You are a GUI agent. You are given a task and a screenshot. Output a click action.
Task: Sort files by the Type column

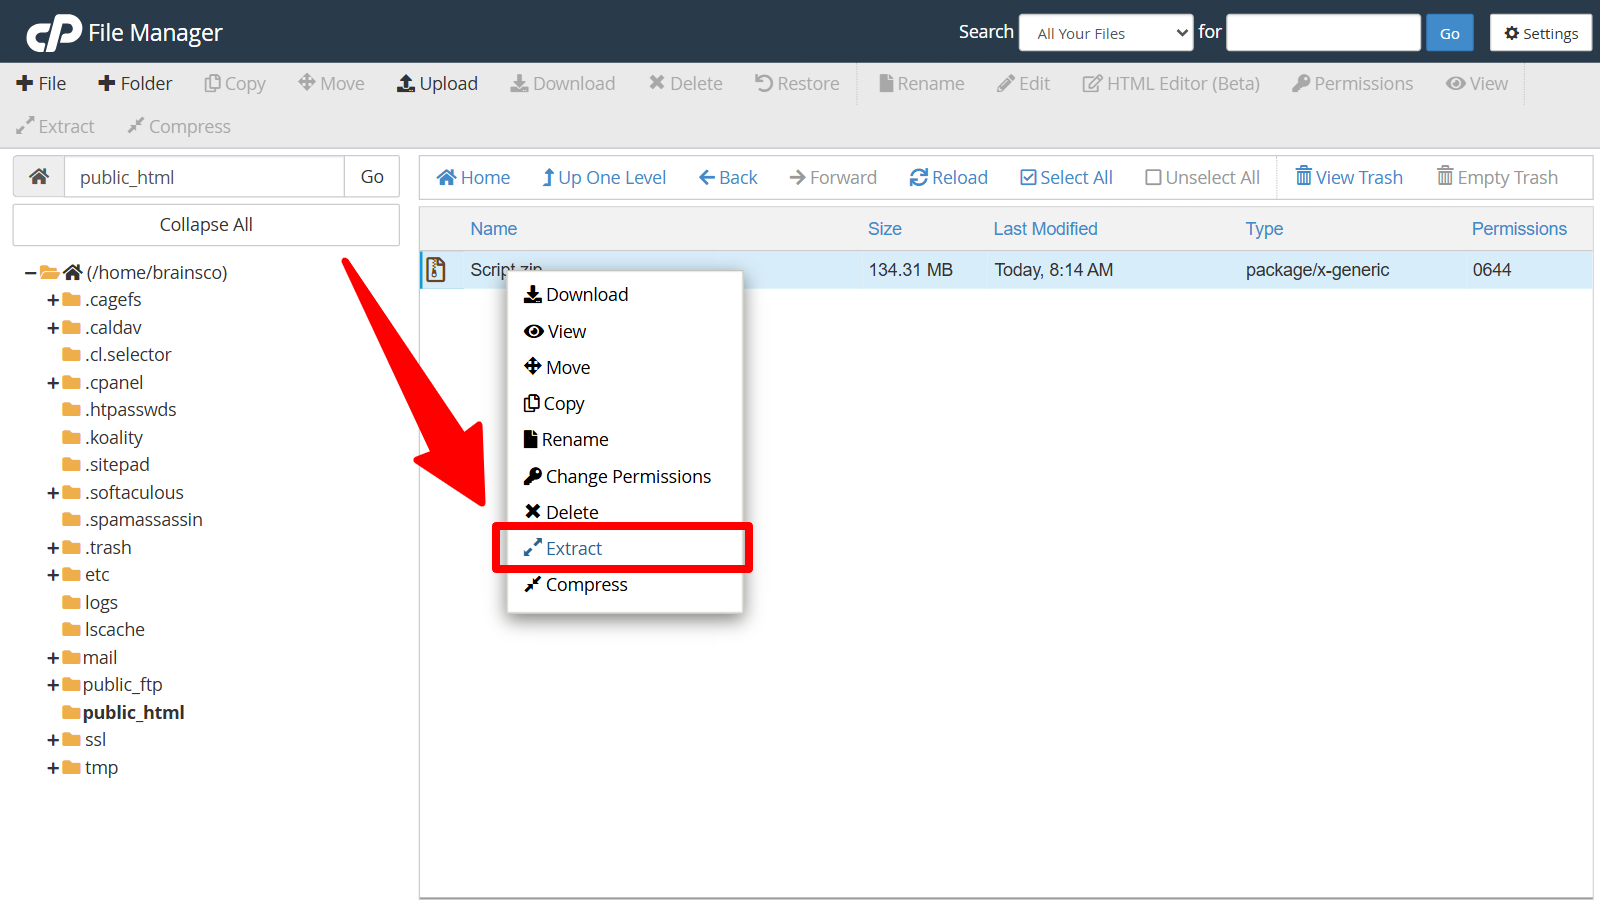(1264, 229)
